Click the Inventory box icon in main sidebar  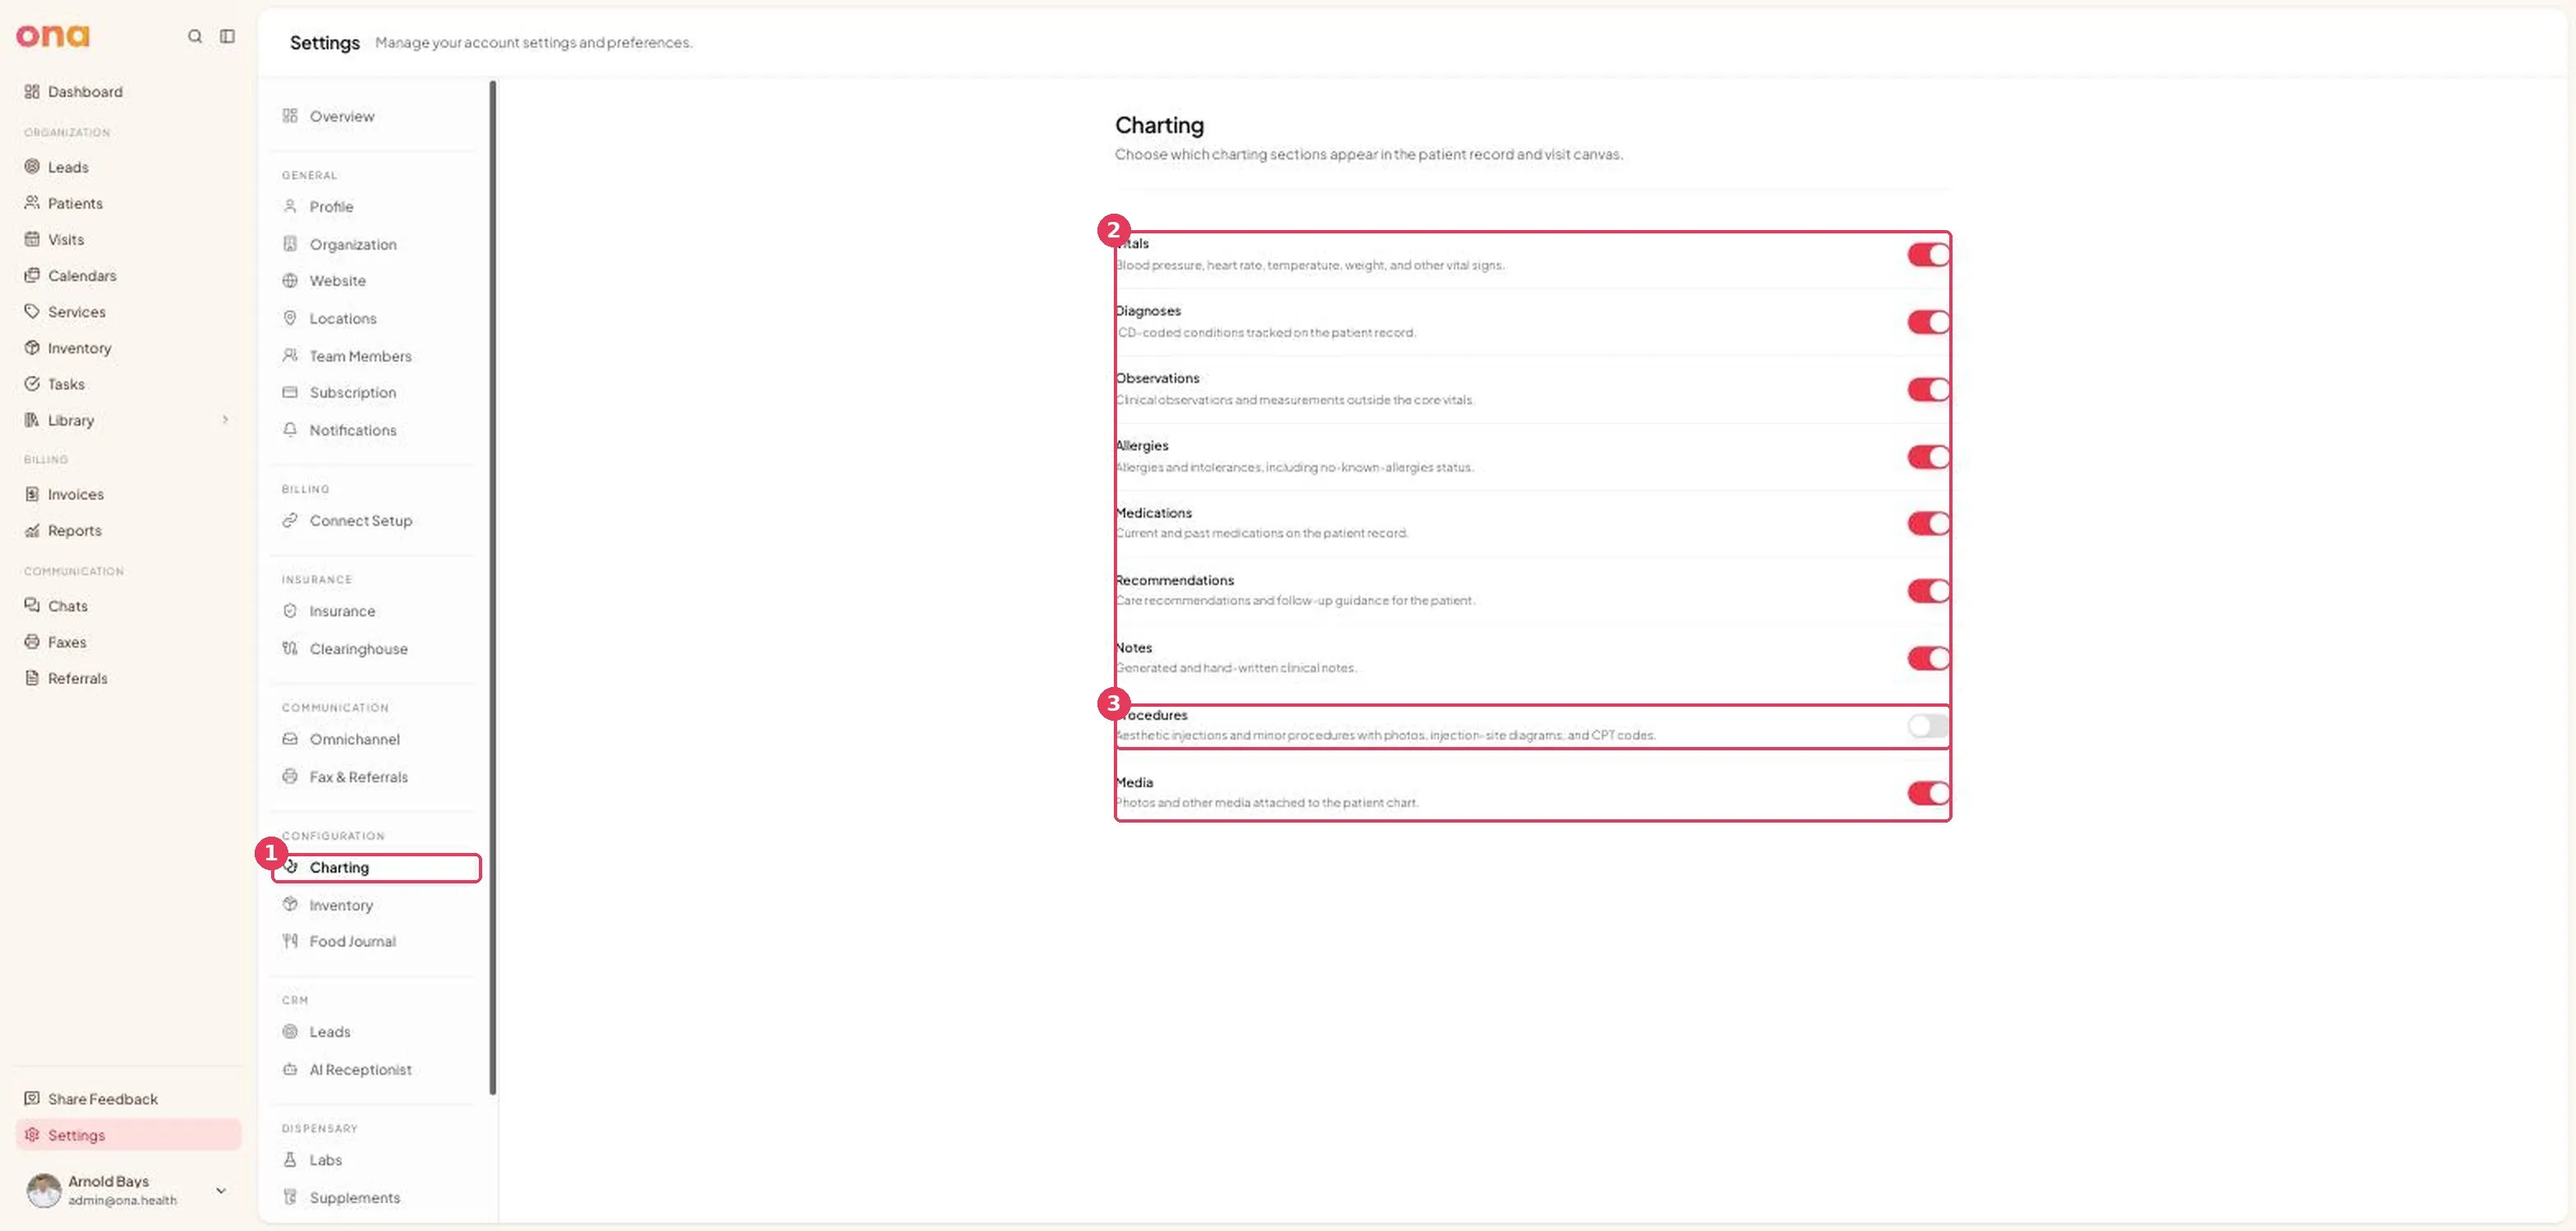[32, 347]
